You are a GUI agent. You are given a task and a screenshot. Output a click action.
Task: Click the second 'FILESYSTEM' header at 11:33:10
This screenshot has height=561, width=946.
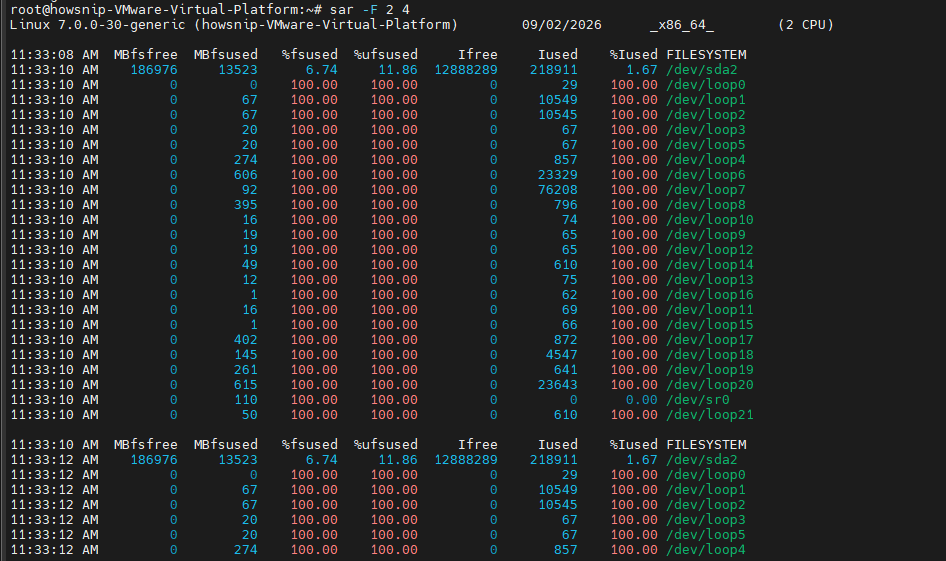(x=706, y=445)
